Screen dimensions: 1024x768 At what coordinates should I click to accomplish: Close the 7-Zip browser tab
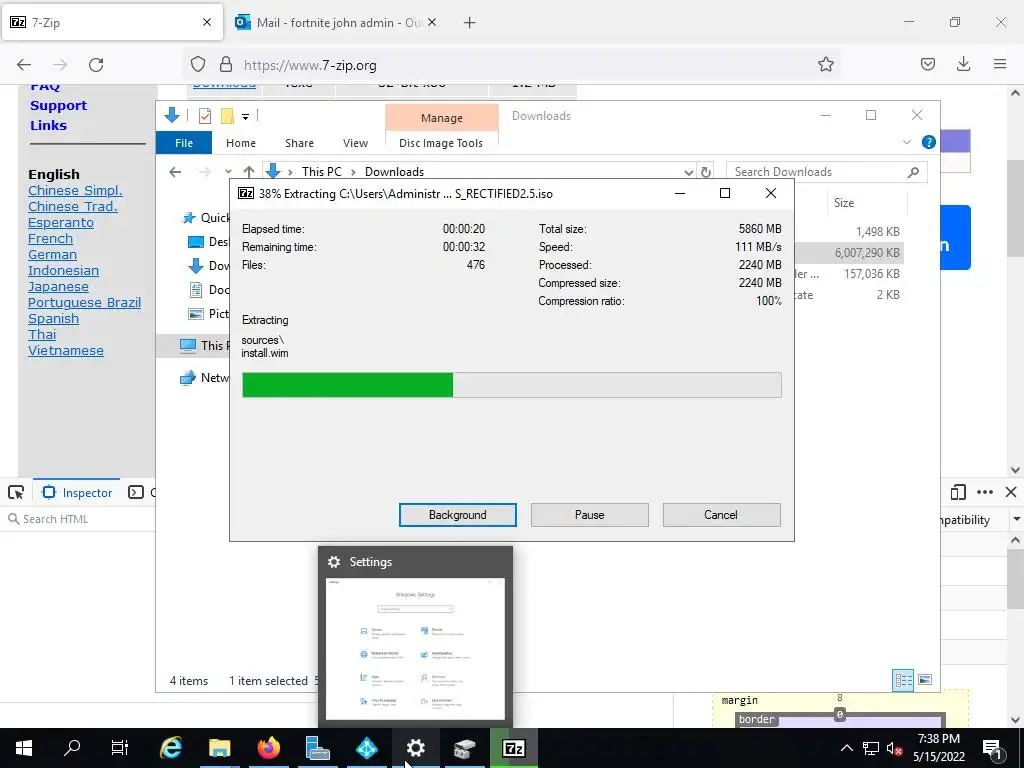(x=206, y=22)
